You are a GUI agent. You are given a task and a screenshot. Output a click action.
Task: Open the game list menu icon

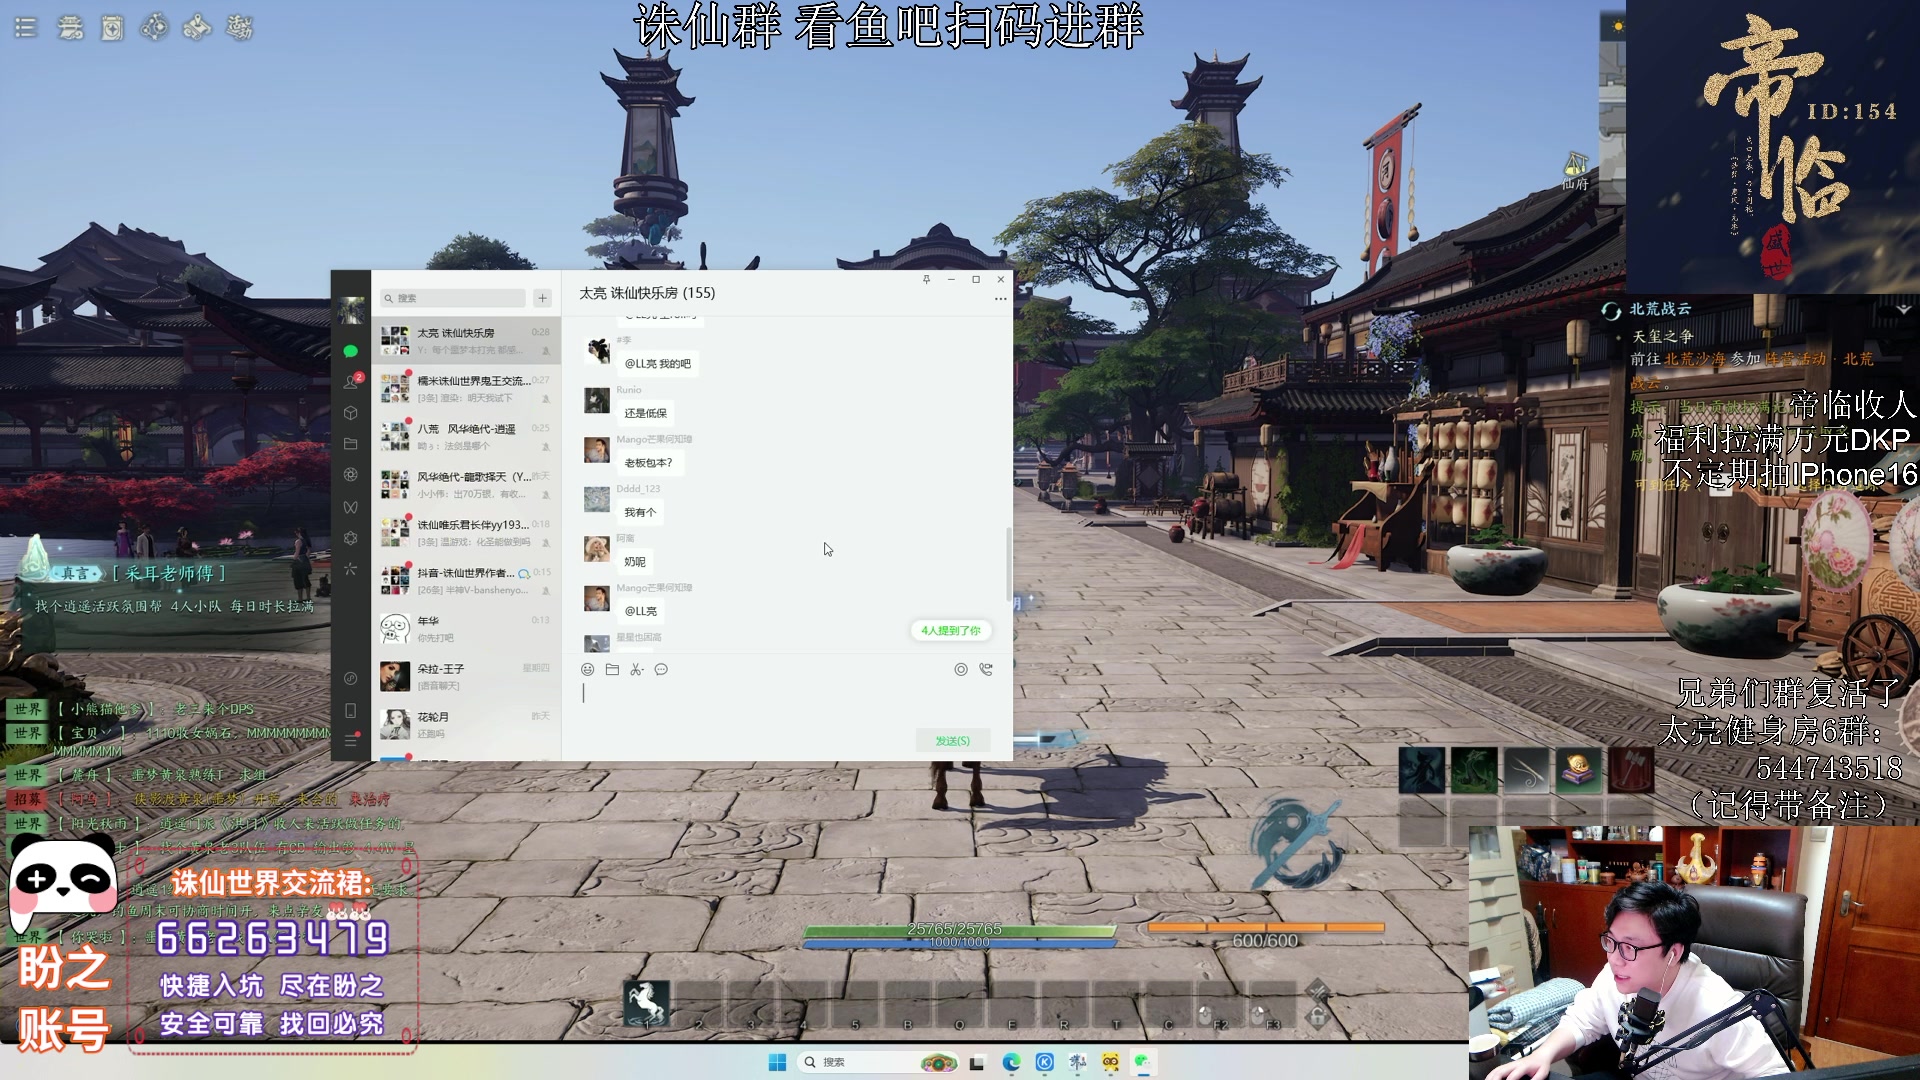coord(26,28)
